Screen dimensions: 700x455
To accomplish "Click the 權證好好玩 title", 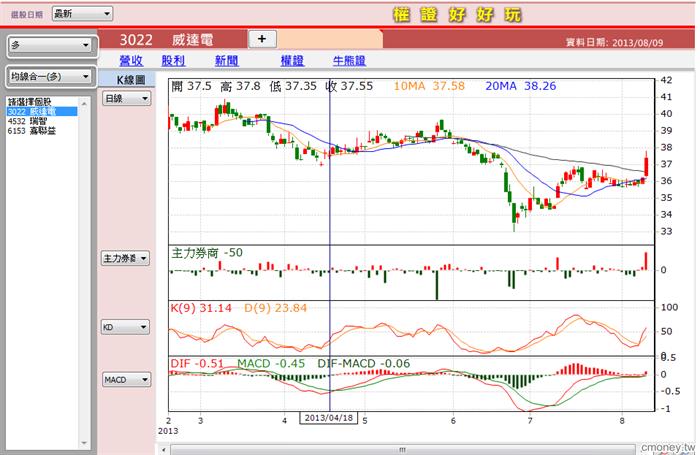I will point(457,15).
